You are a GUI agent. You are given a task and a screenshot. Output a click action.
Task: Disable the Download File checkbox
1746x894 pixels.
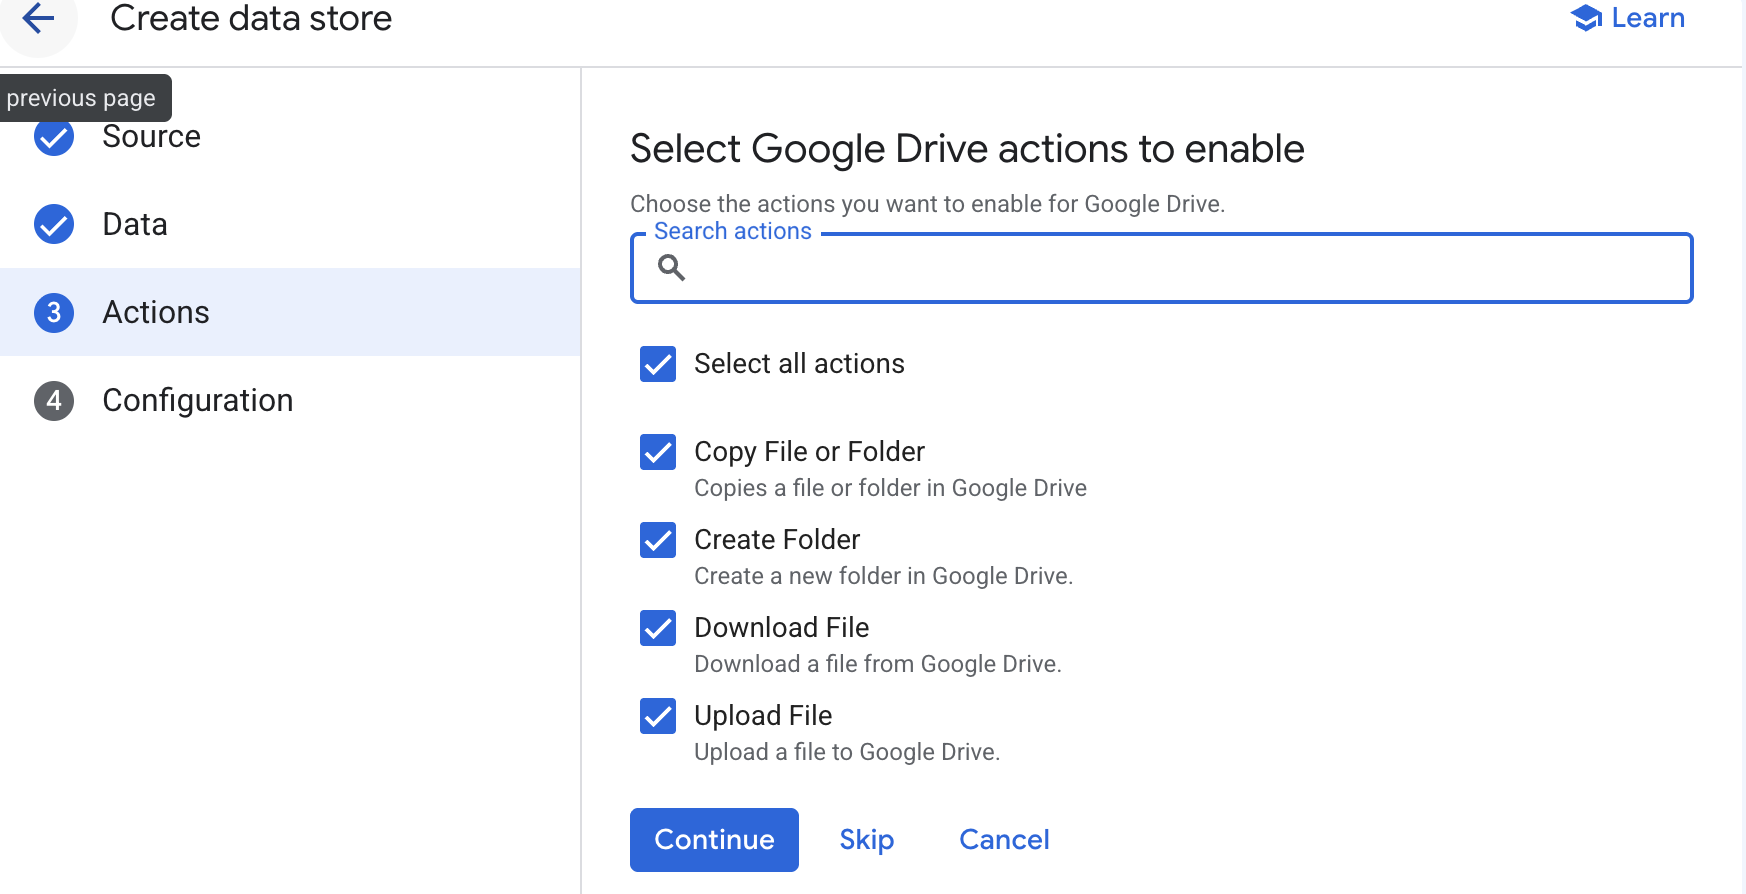pyautogui.click(x=658, y=628)
